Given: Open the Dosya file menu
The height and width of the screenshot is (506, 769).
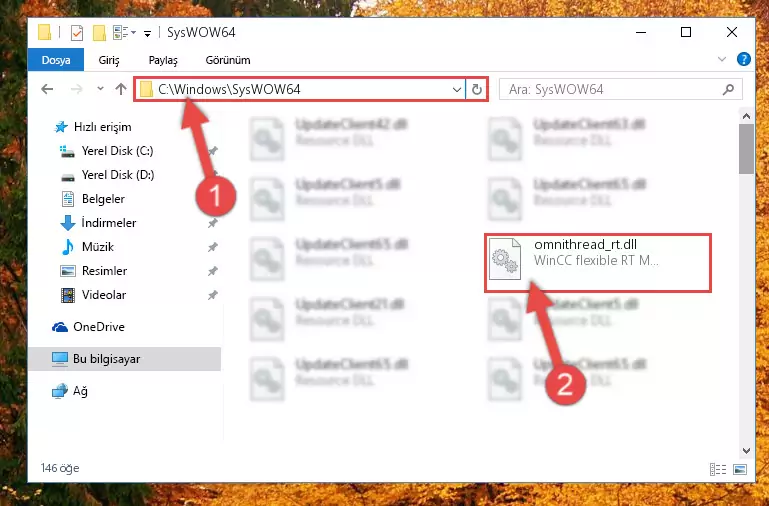Looking at the screenshot, I should [56, 60].
